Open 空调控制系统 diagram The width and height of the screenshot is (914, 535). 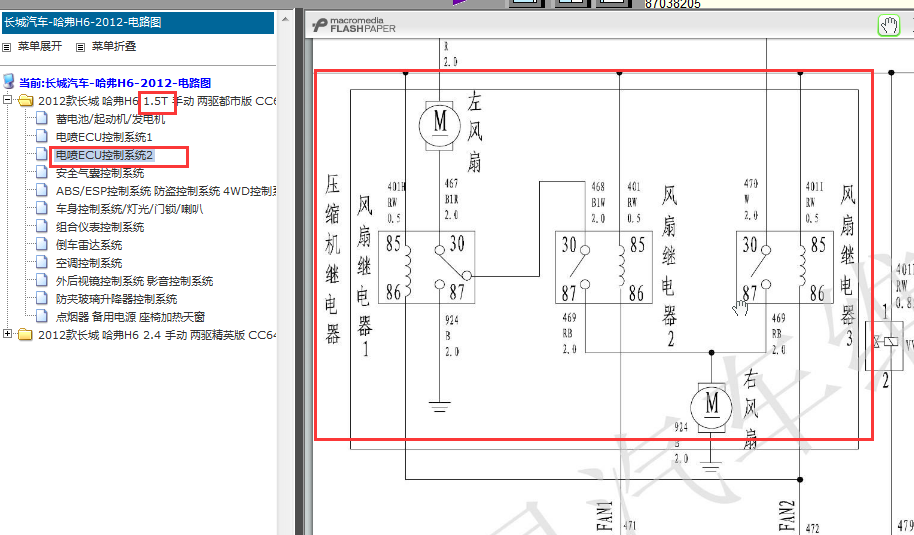[89, 263]
